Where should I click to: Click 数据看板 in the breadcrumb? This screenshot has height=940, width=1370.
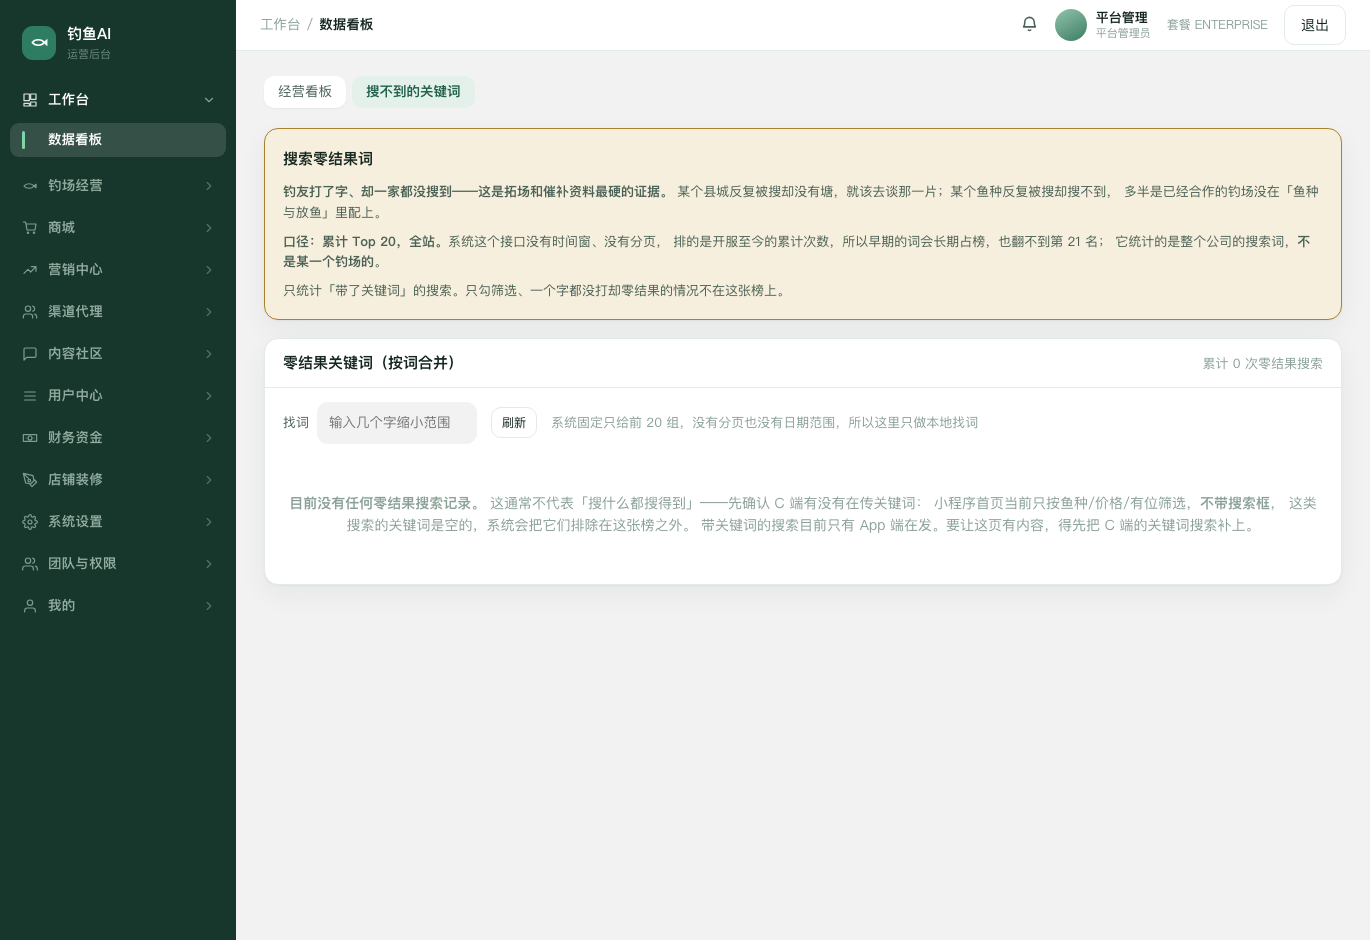pos(346,24)
